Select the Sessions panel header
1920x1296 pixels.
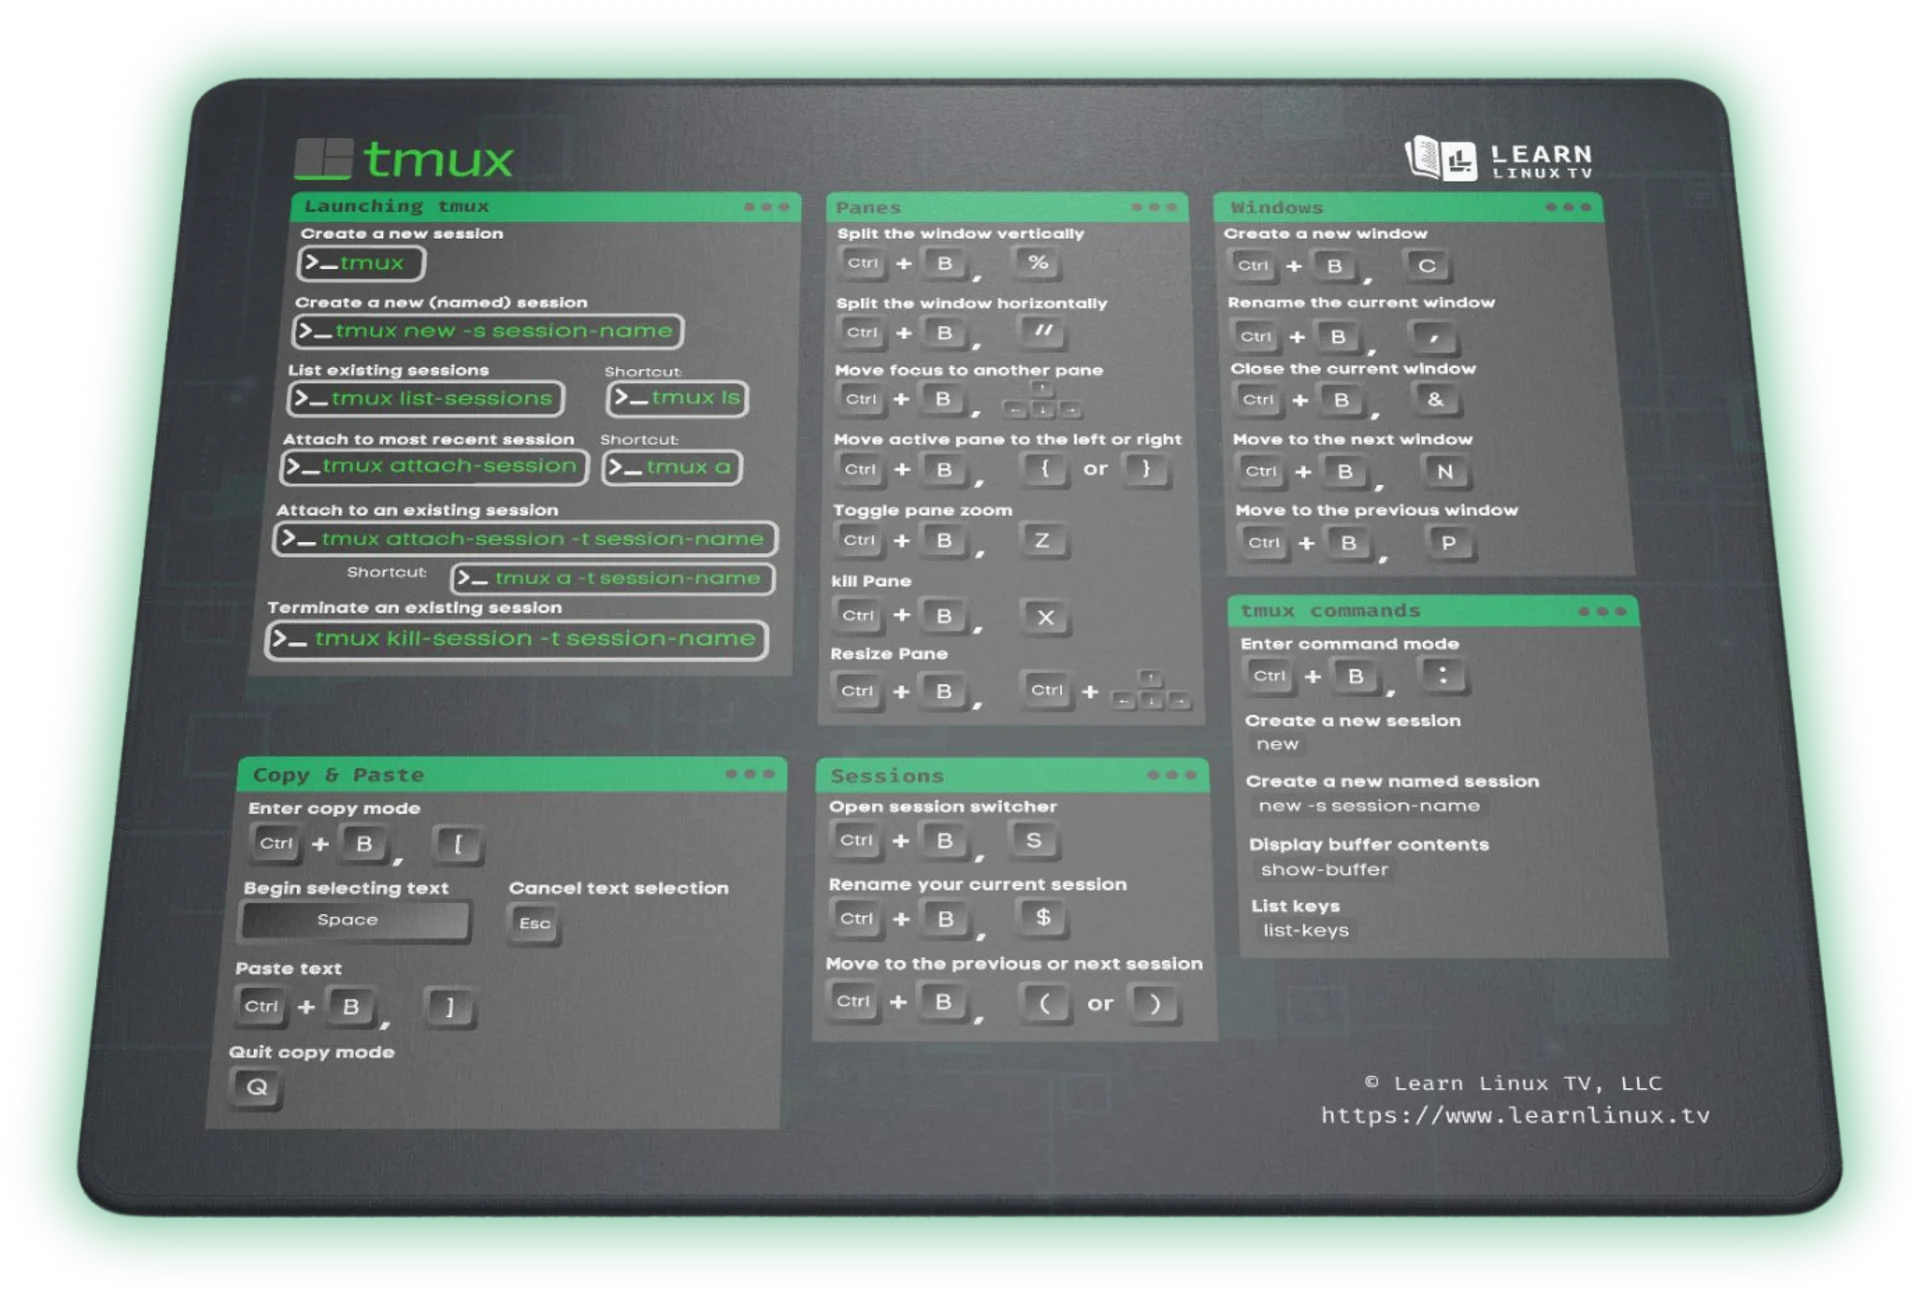tap(1012, 776)
